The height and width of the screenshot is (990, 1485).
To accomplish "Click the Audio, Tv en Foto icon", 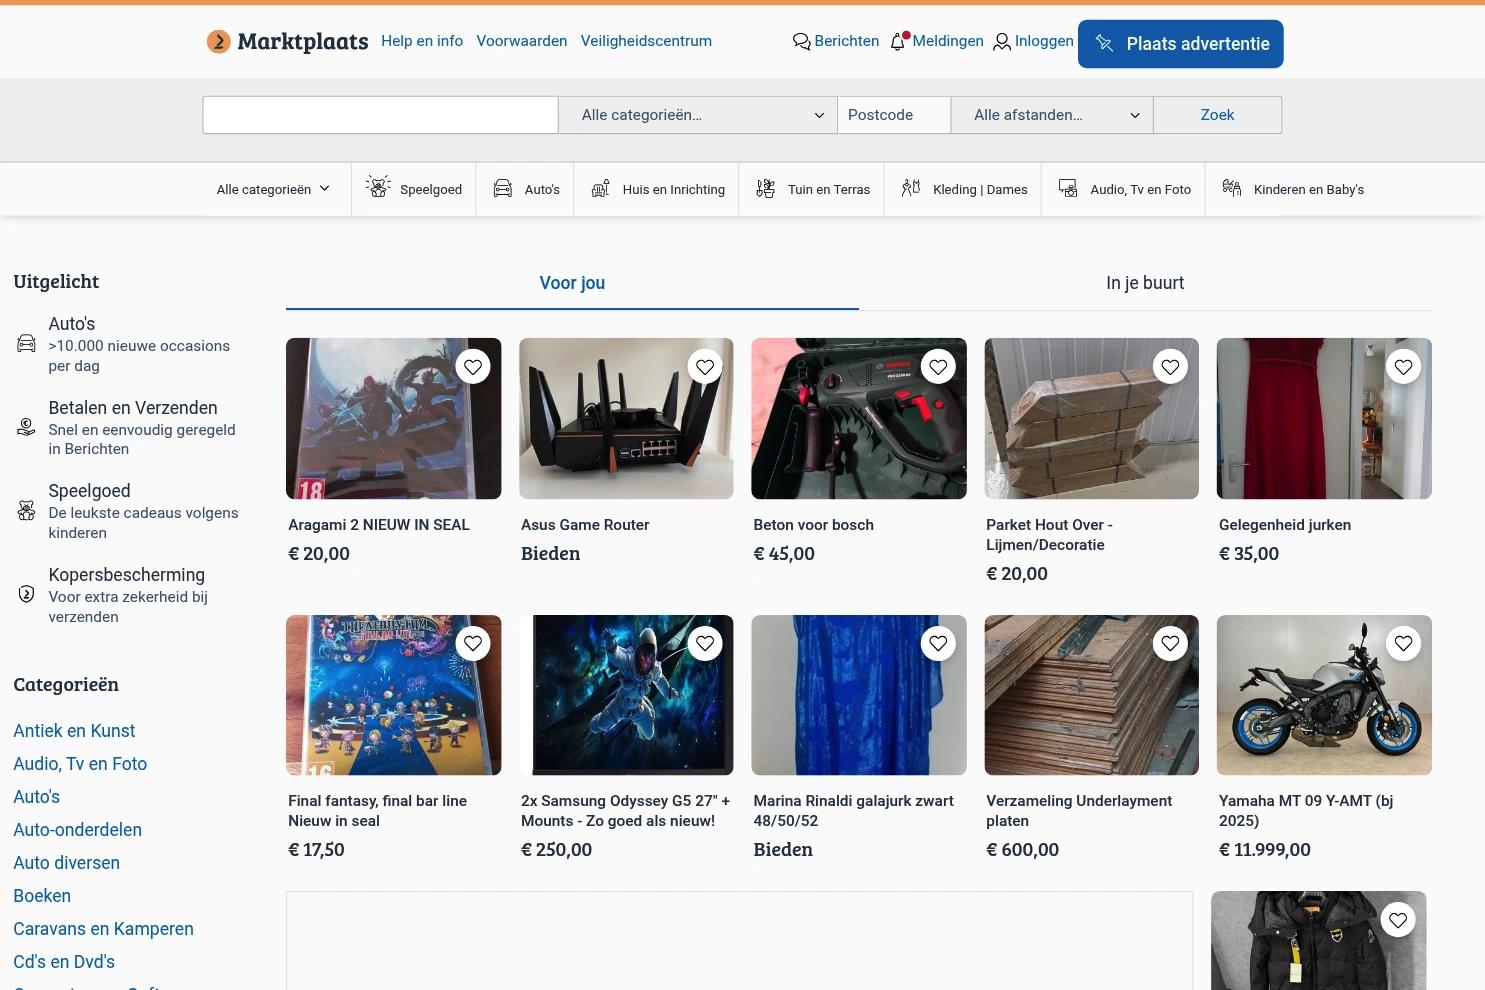I will (1068, 189).
